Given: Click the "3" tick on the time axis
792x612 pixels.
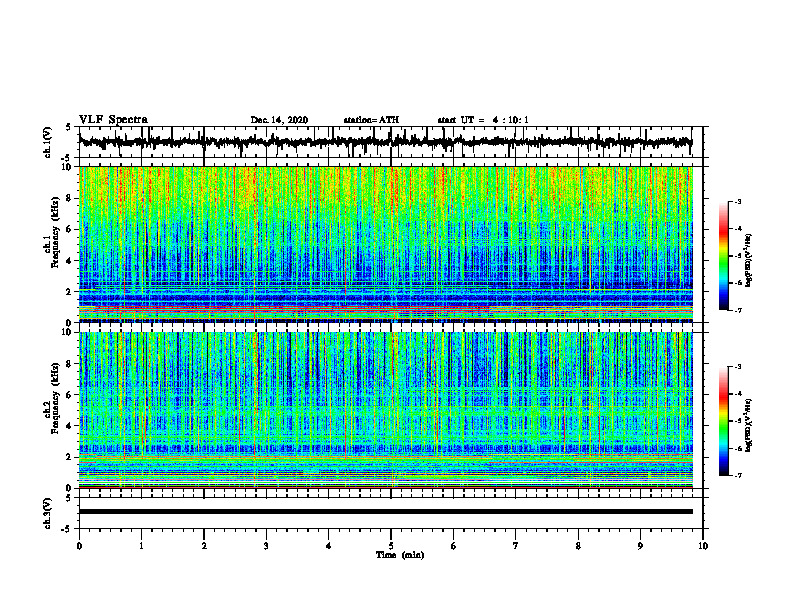Looking at the screenshot, I should pos(266,546).
